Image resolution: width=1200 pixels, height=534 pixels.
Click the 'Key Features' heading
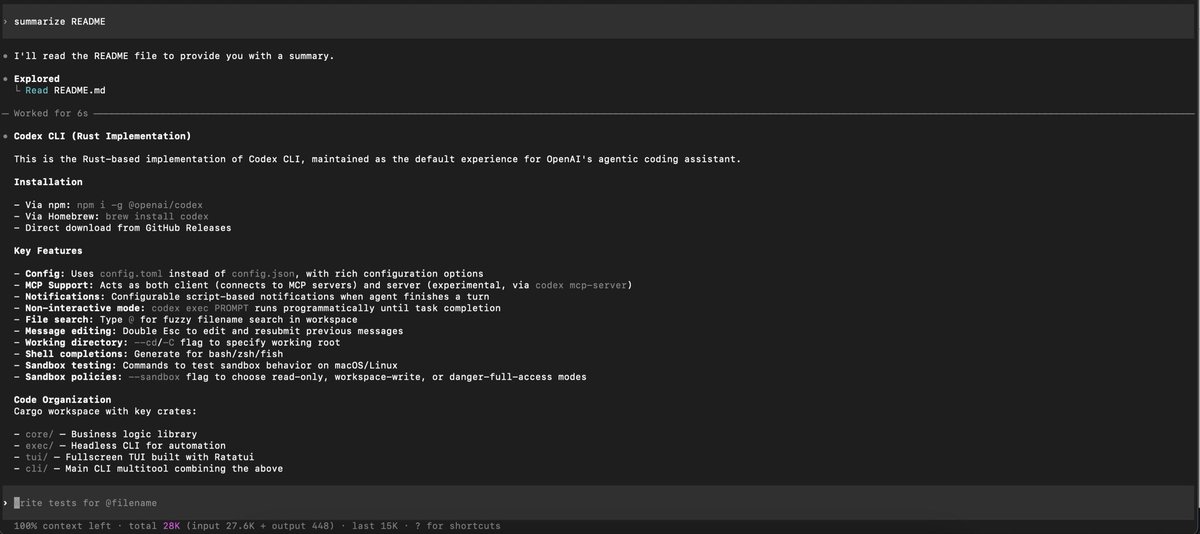(x=48, y=251)
